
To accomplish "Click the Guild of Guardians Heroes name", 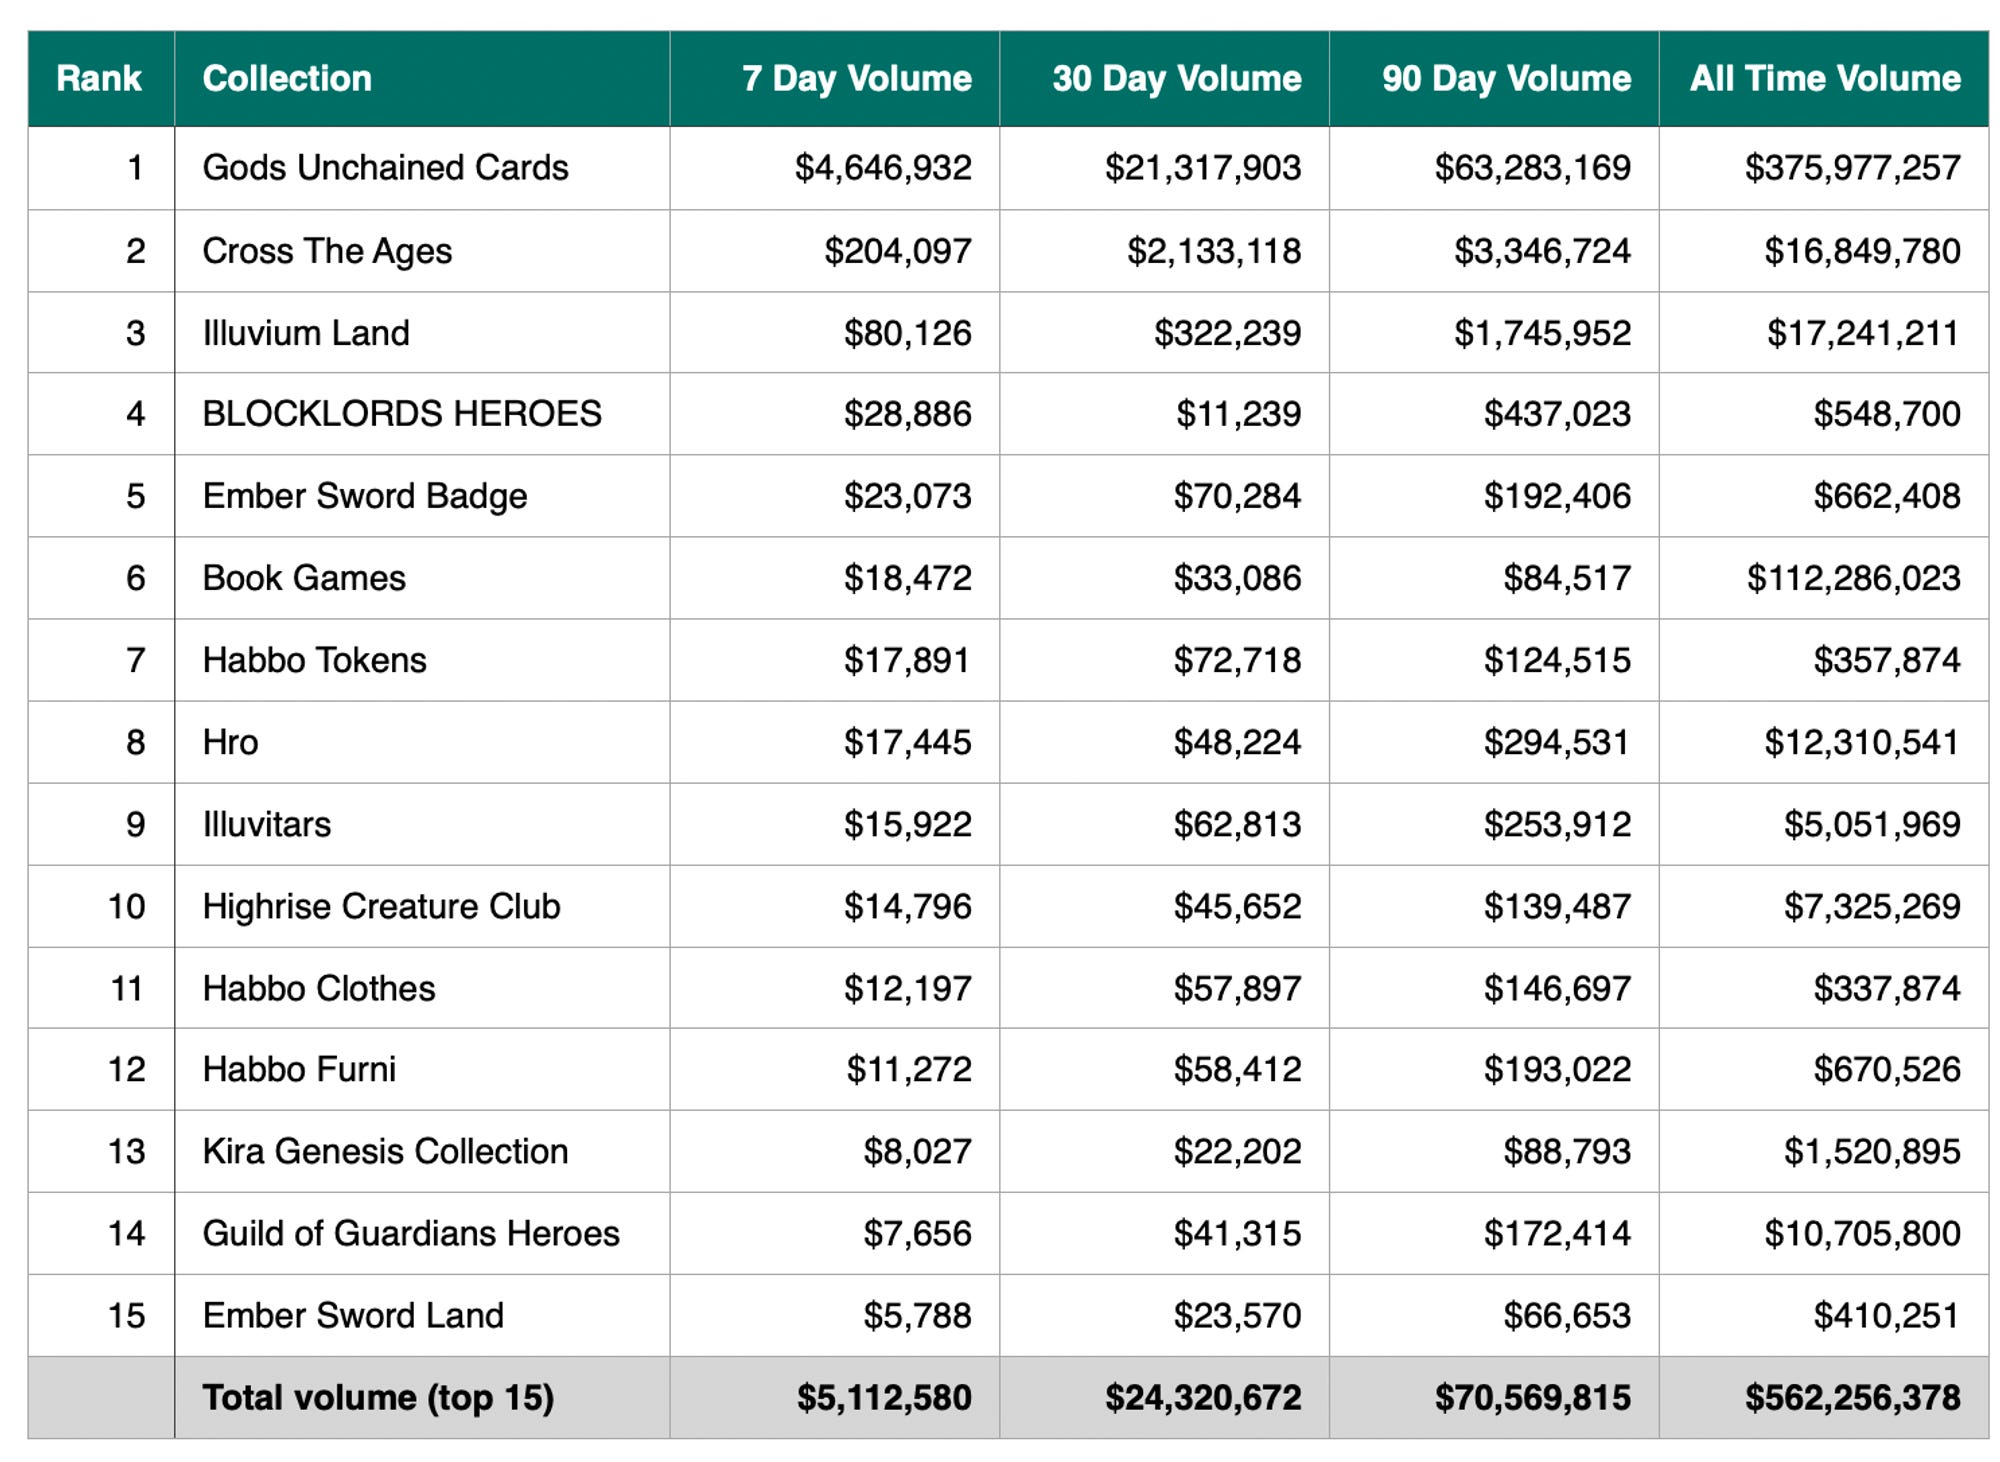I will click(411, 1232).
